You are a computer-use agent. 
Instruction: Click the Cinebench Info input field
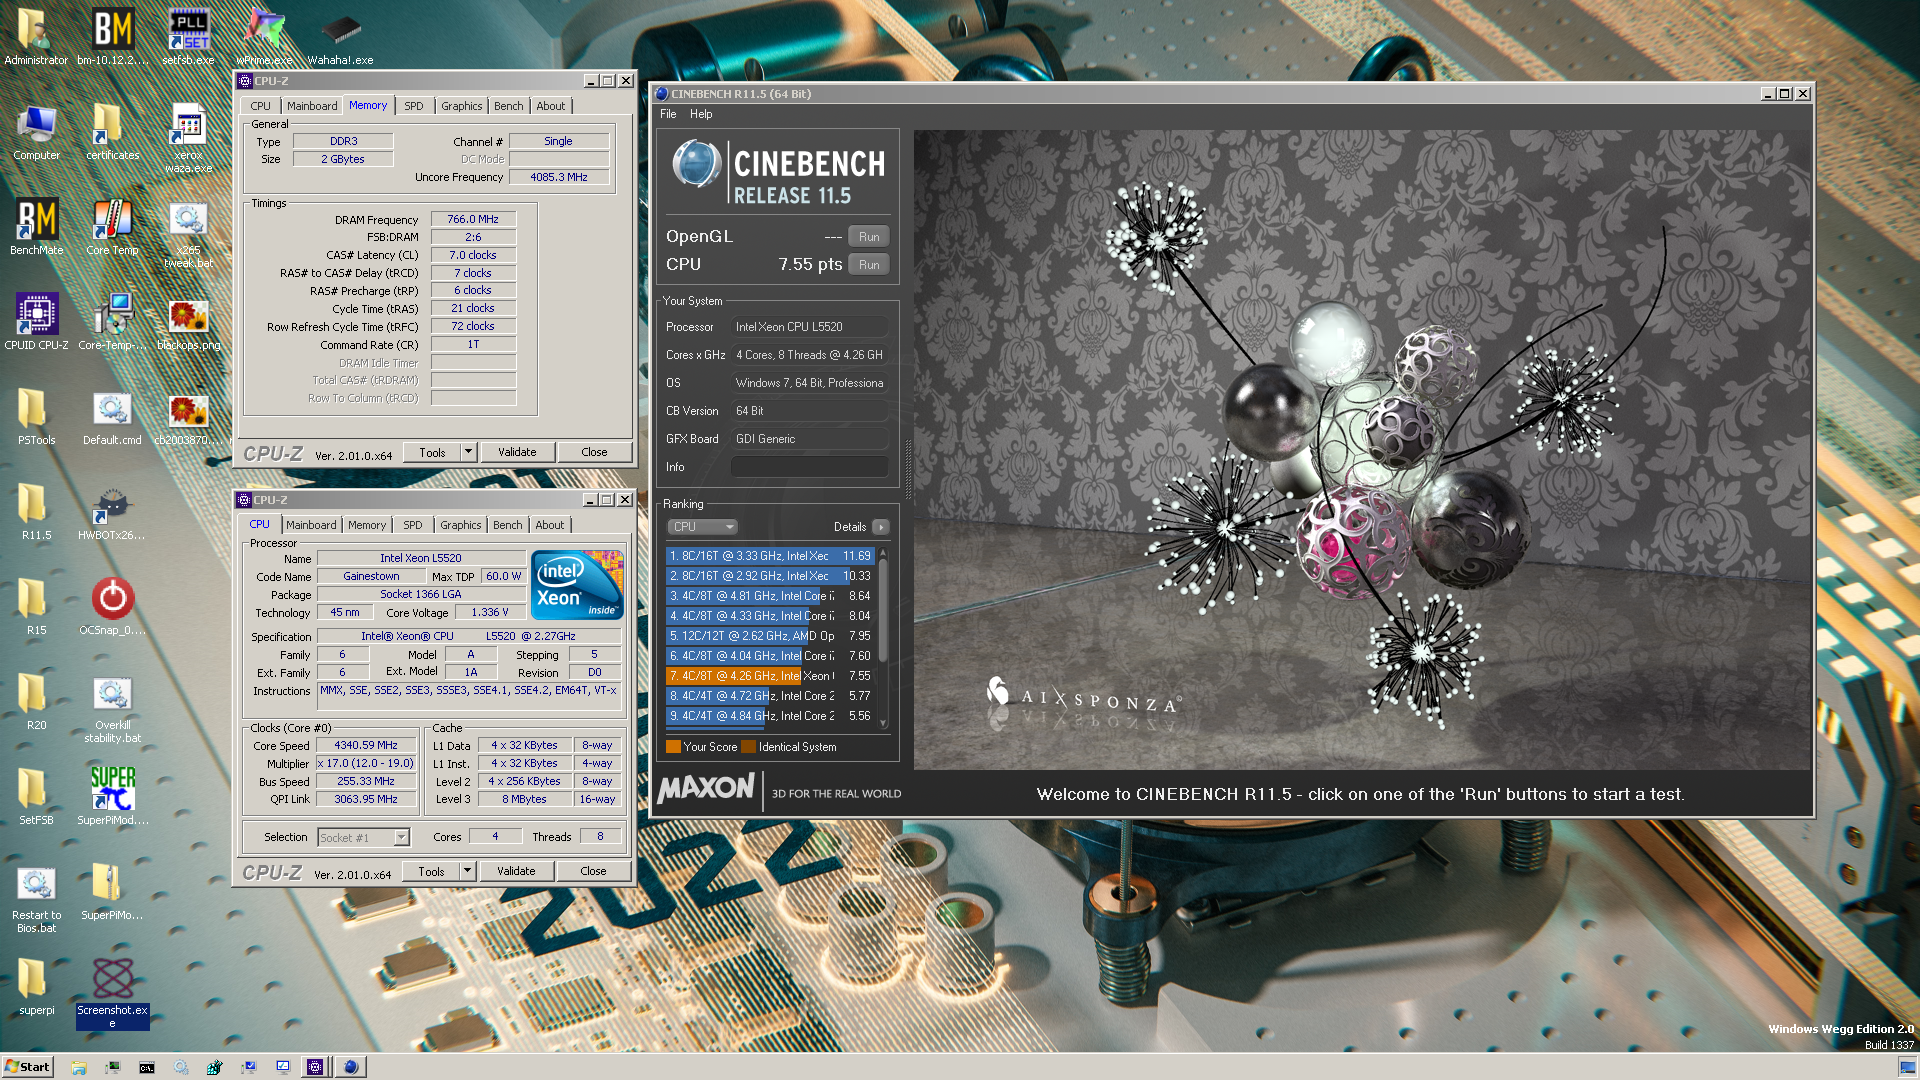[x=809, y=467]
